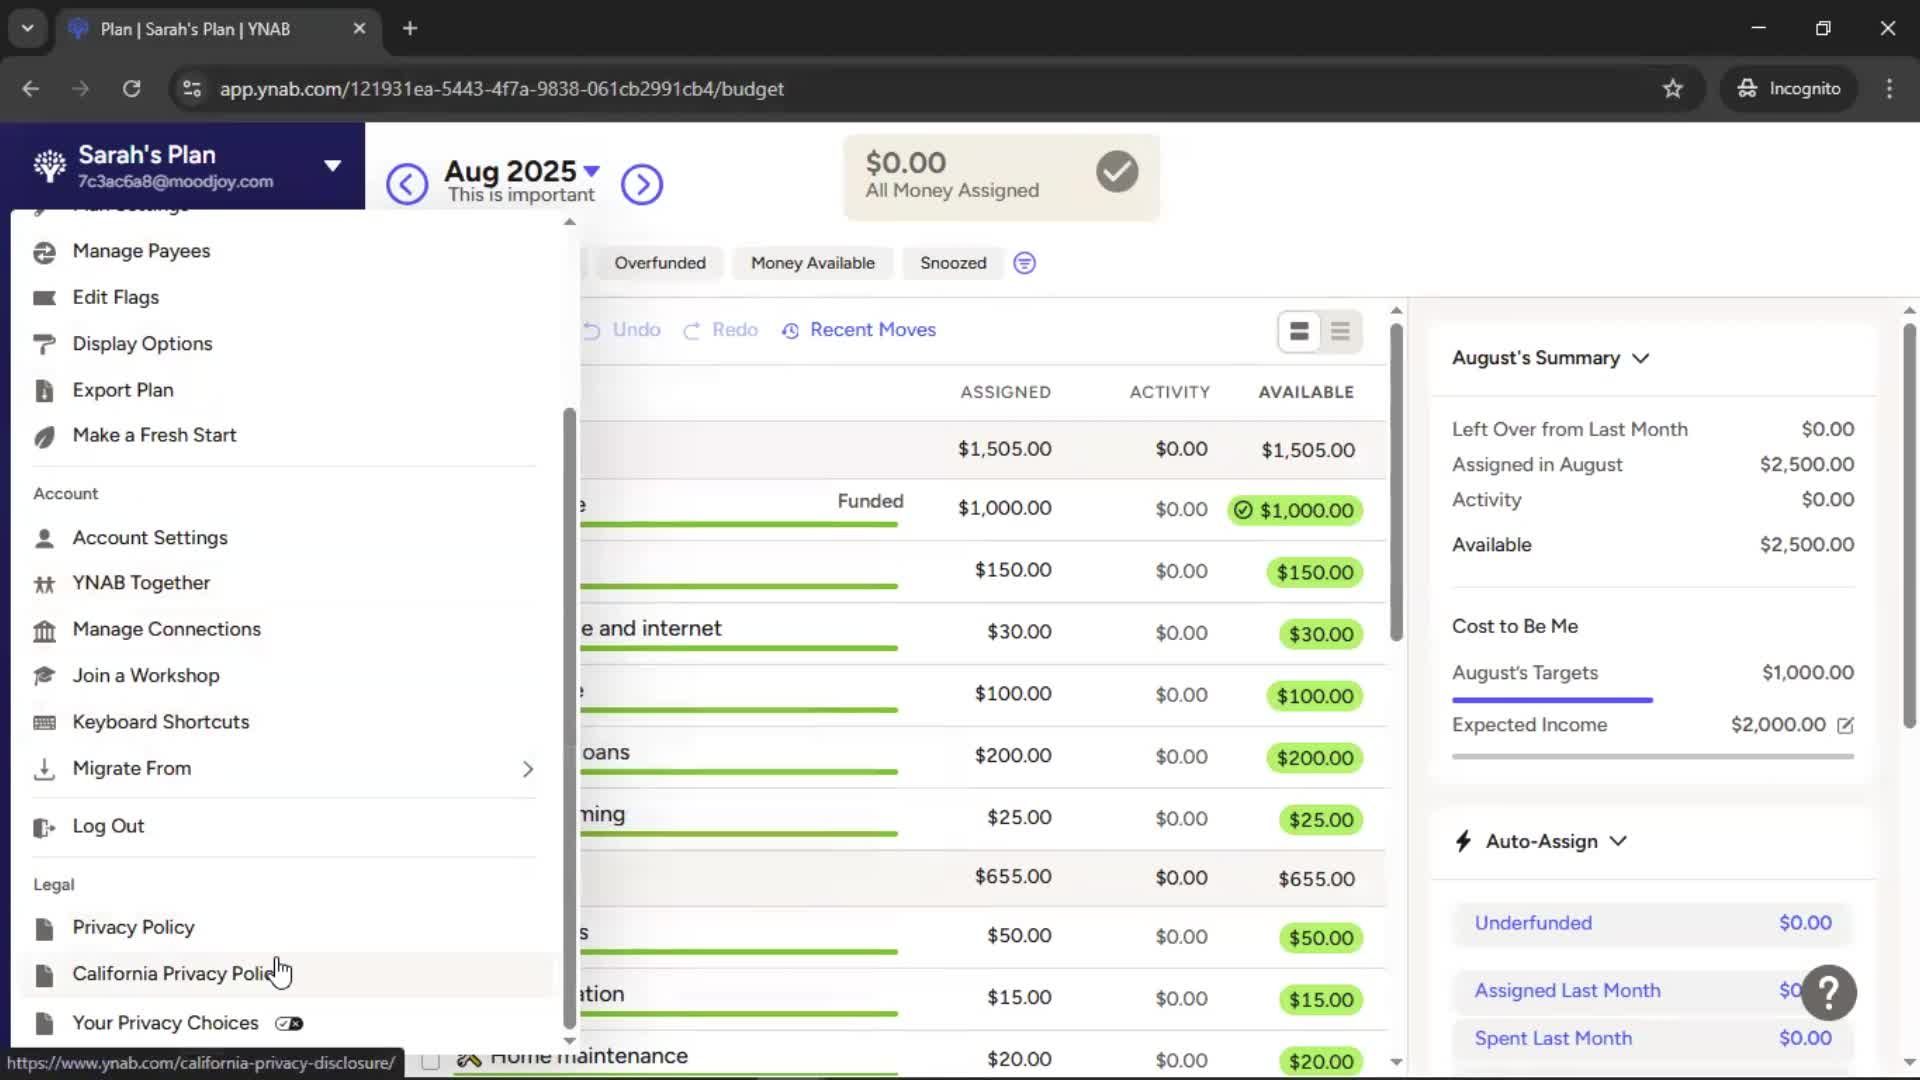
Task: Open Manage Payees from the menu
Action: pyautogui.click(x=141, y=251)
